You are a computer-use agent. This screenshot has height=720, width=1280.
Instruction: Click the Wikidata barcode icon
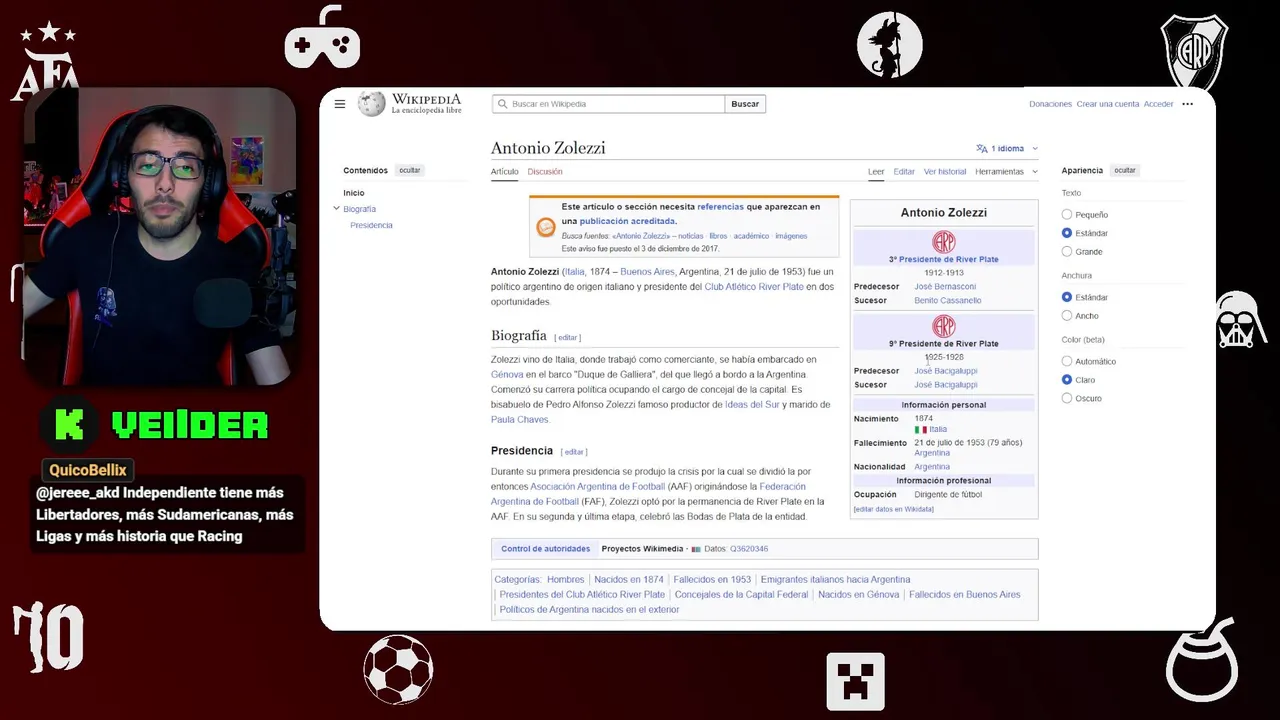[696, 549]
